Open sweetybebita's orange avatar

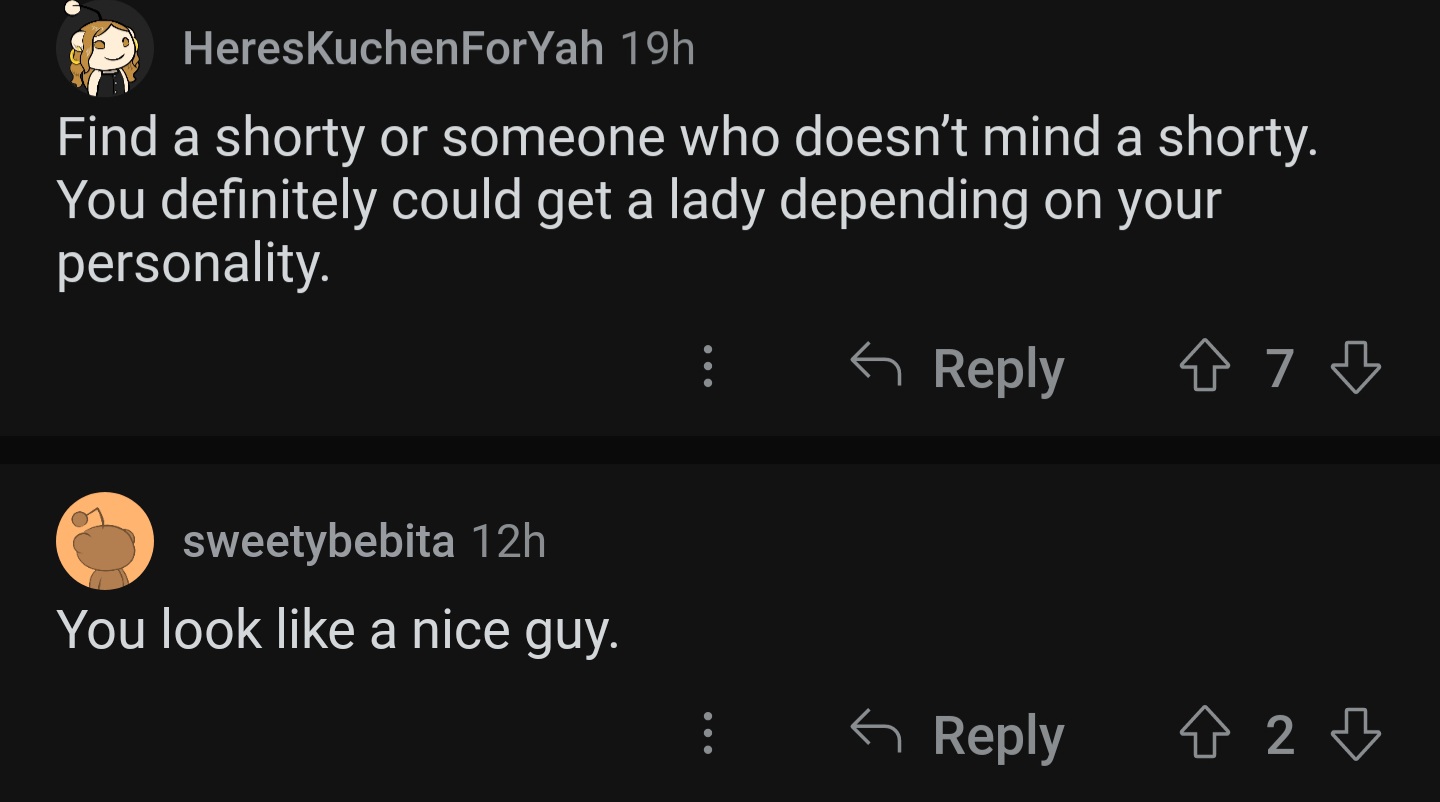click(104, 541)
